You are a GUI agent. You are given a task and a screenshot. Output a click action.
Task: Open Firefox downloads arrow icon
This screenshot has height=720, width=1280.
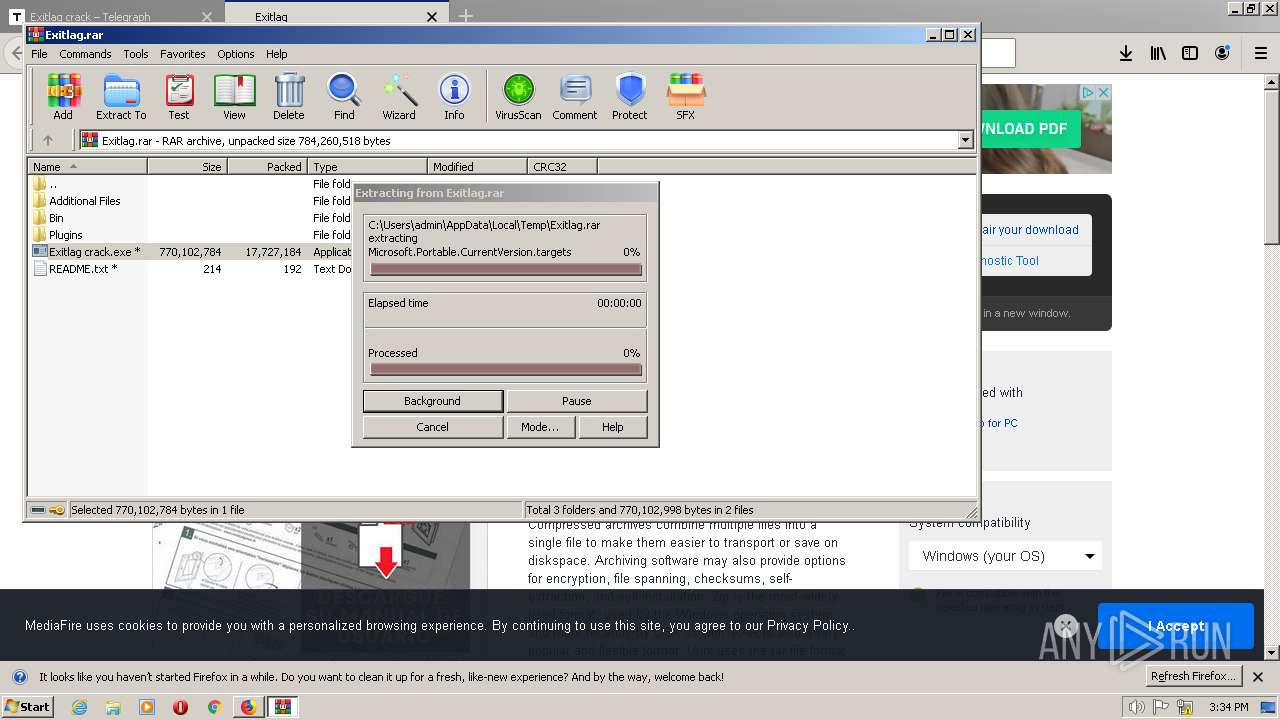pos(1126,53)
